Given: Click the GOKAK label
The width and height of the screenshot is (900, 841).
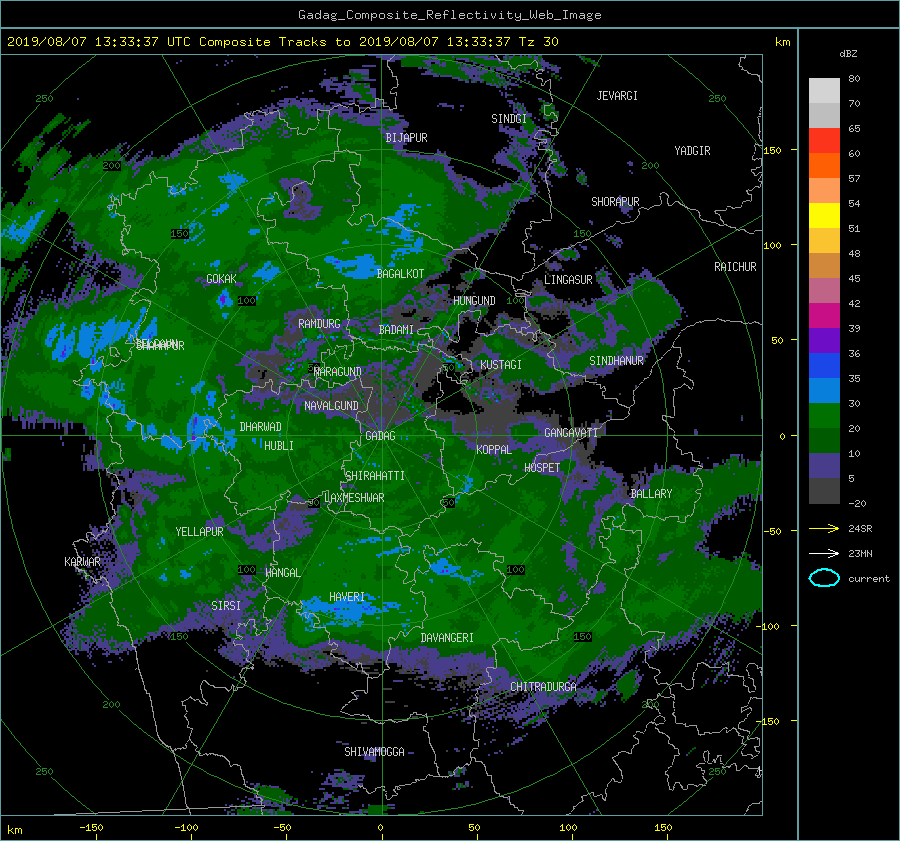Looking at the screenshot, I should pos(221,279).
